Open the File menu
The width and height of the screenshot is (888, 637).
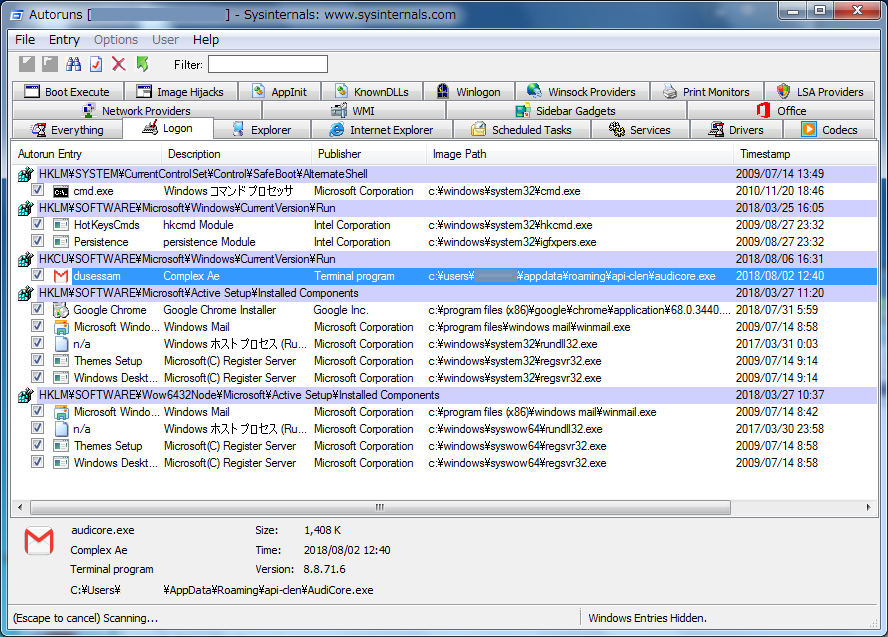coord(25,40)
